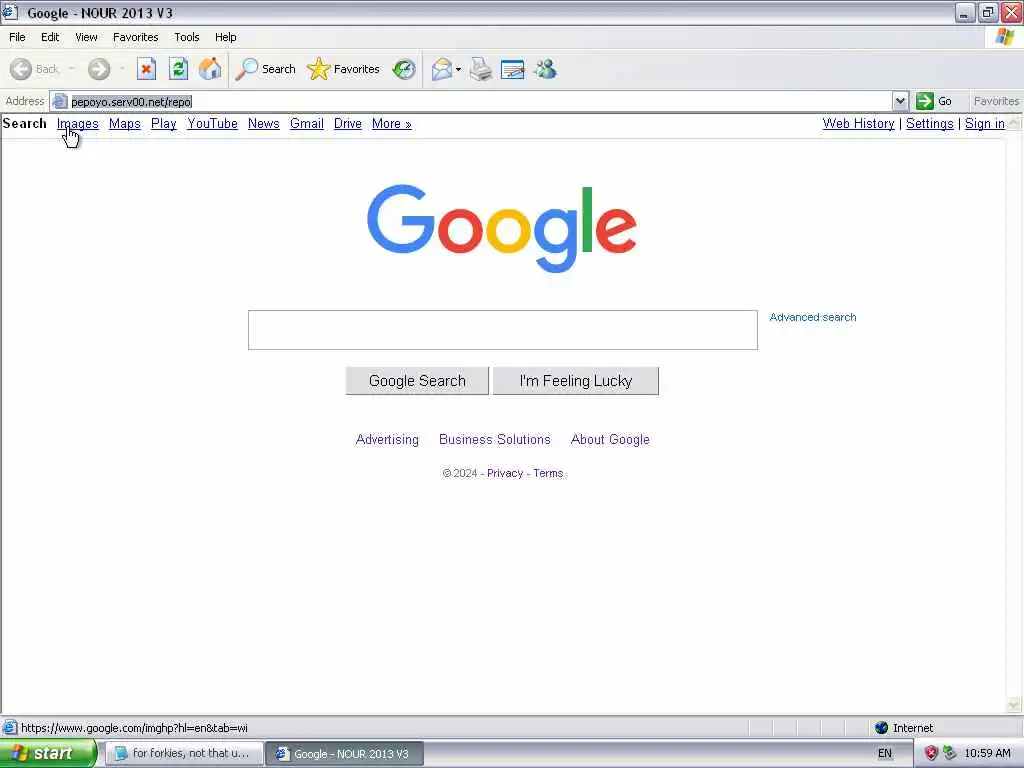Open the Messenger people icon
The width and height of the screenshot is (1024, 768).
click(x=545, y=69)
